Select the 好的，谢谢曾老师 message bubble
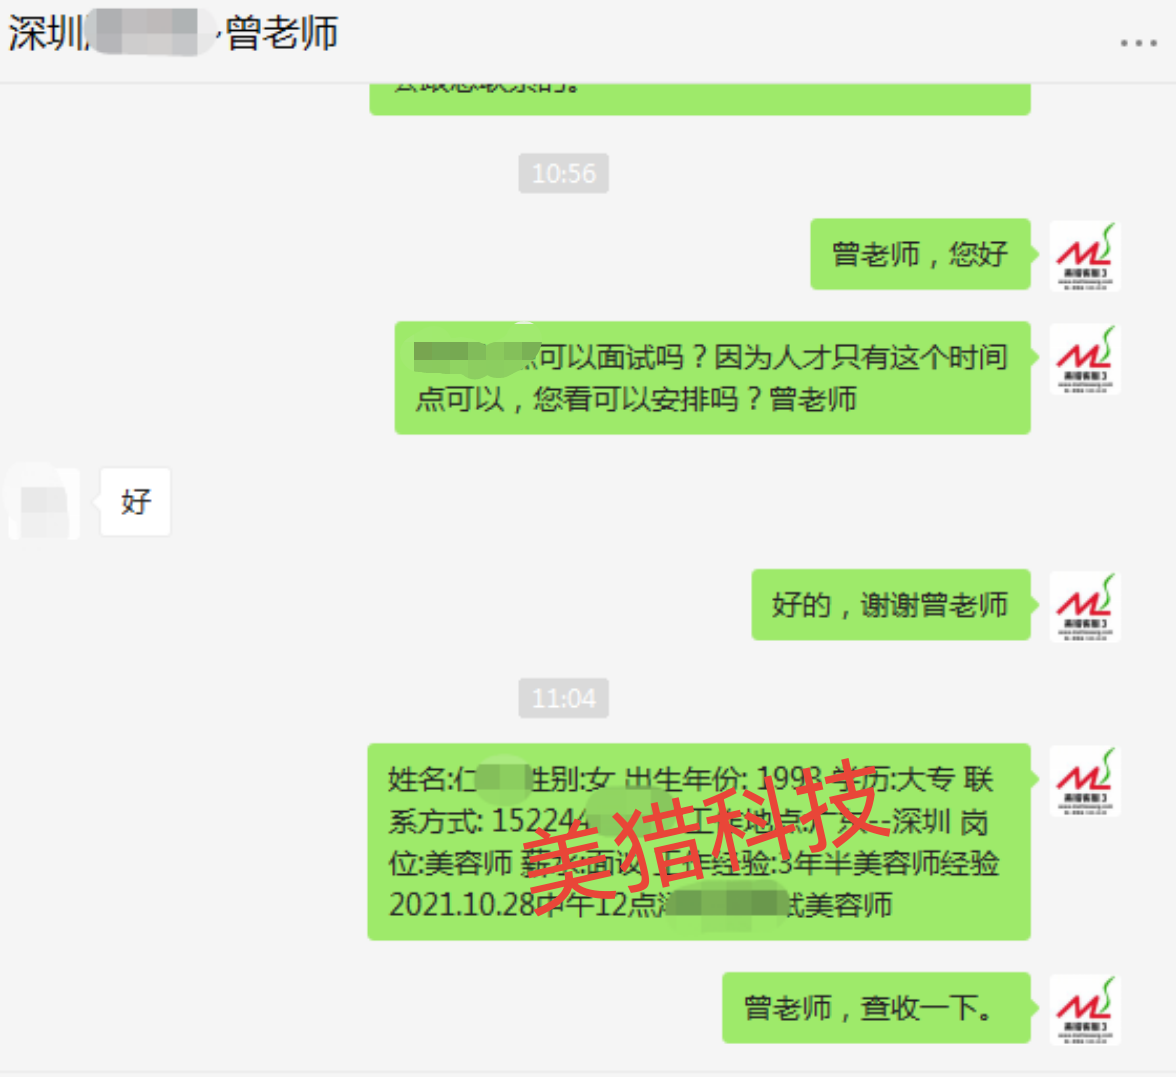 point(891,604)
